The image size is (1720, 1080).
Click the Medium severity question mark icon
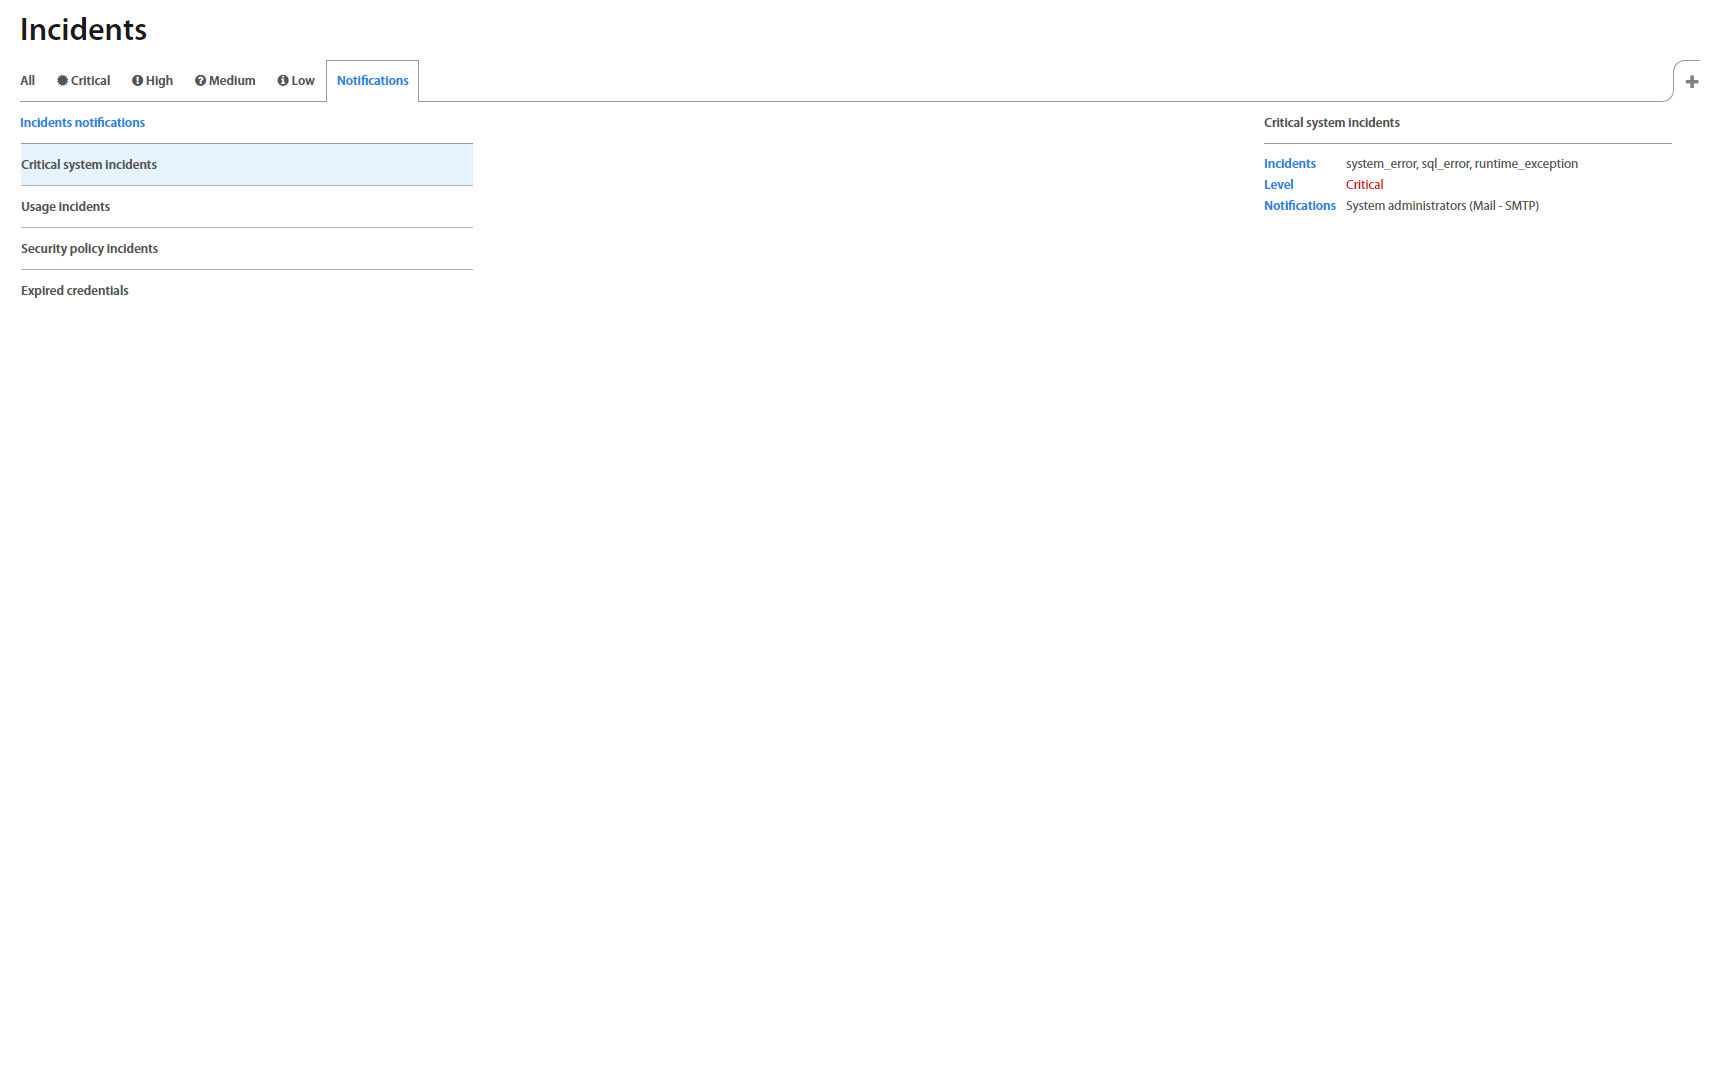pyautogui.click(x=200, y=81)
